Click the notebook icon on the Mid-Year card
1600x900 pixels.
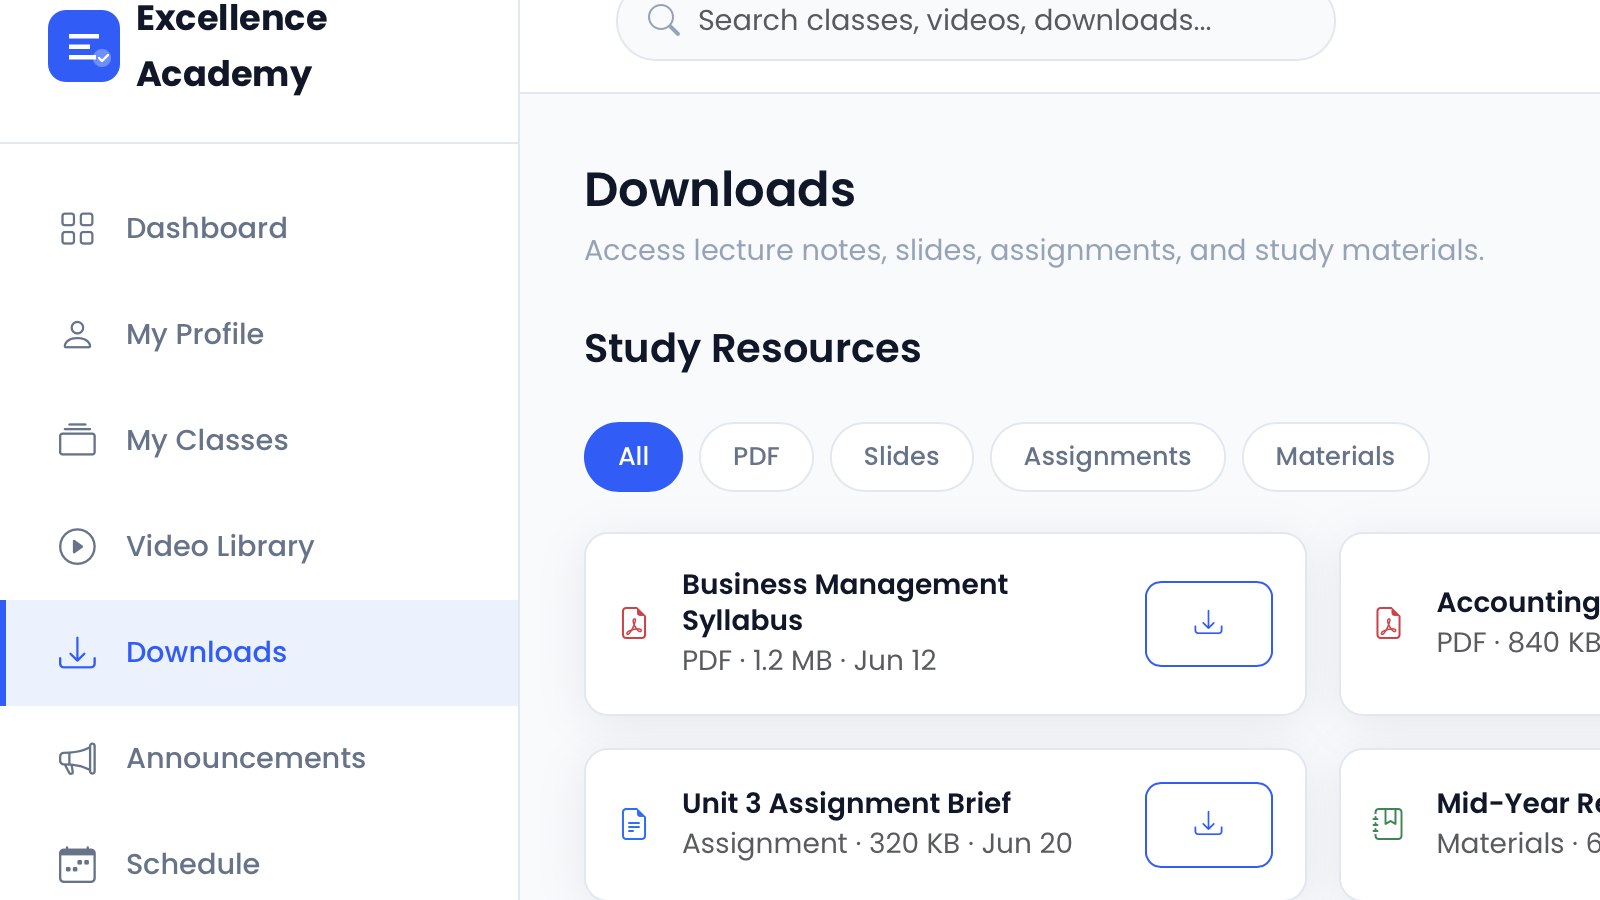point(1388,824)
